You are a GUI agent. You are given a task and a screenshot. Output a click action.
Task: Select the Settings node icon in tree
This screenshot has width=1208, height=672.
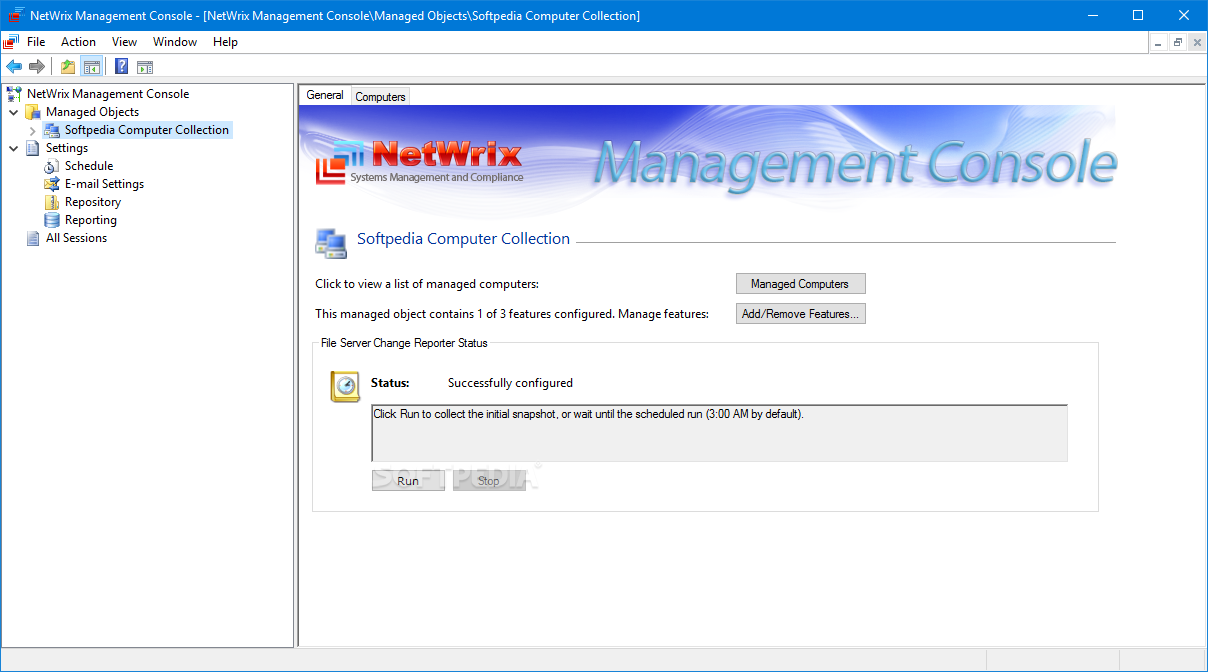click(33, 148)
